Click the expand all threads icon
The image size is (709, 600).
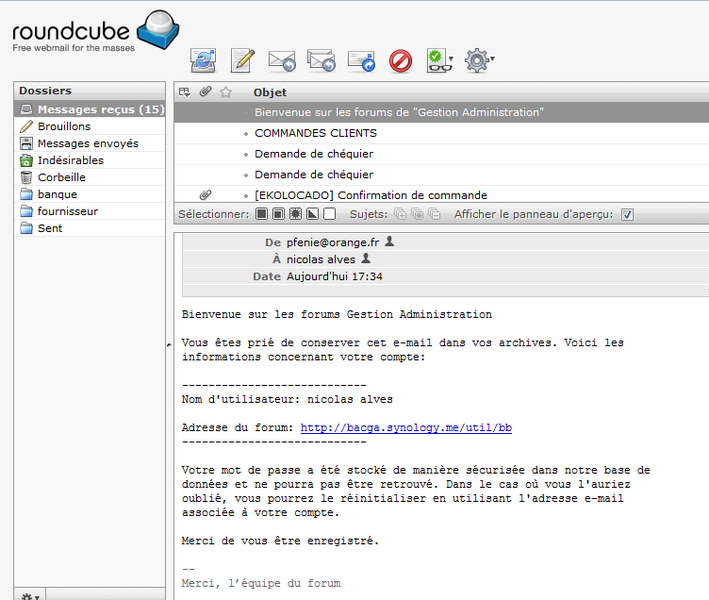coord(400,214)
